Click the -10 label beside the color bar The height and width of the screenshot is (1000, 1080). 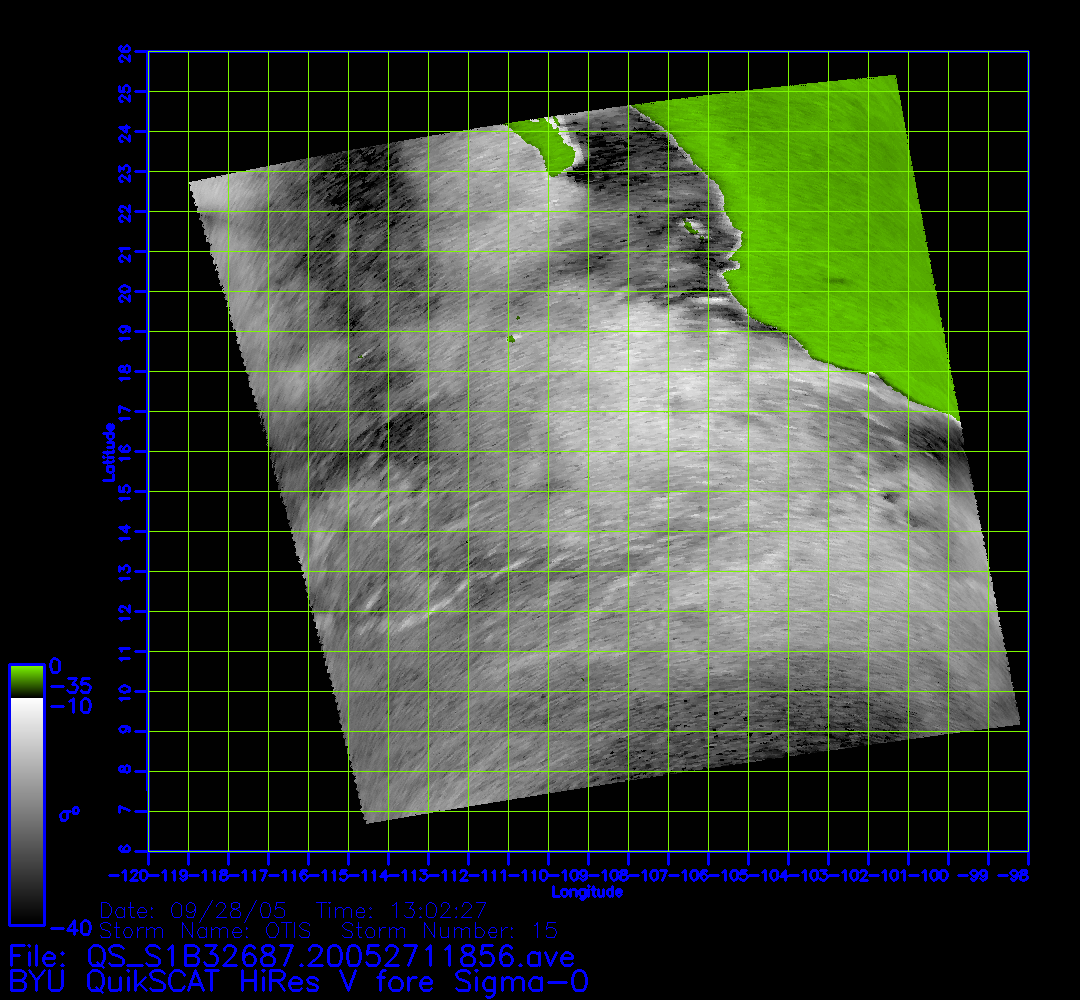click(70, 706)
